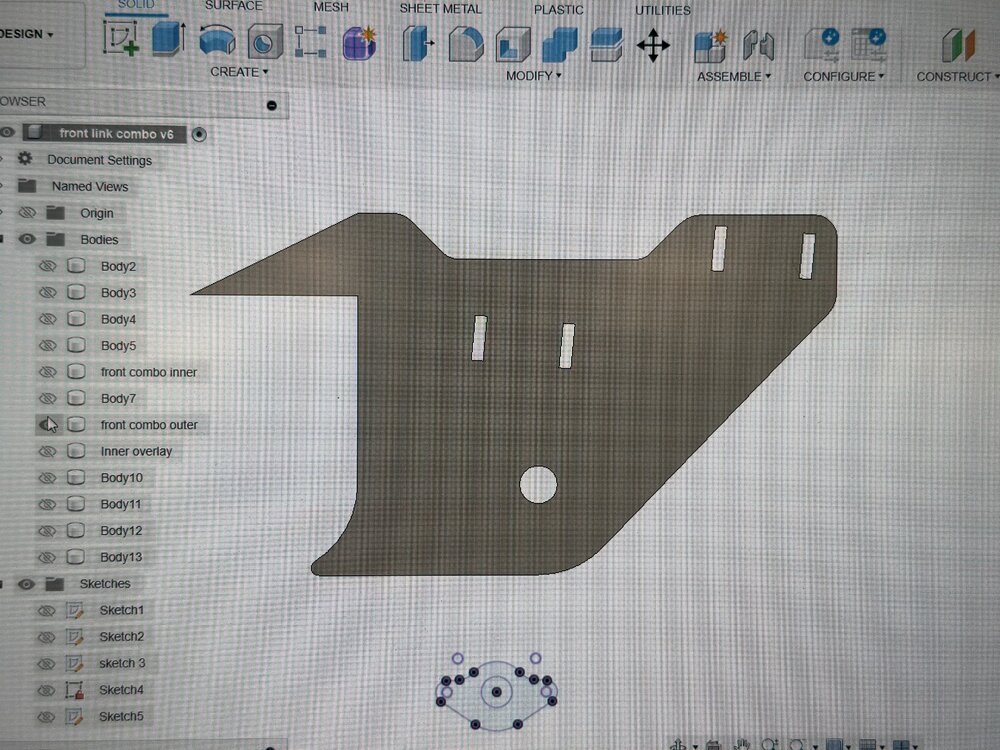Select the Joint tool icon
This screenshot has width=1000, height=750.
tap(758, 46)
